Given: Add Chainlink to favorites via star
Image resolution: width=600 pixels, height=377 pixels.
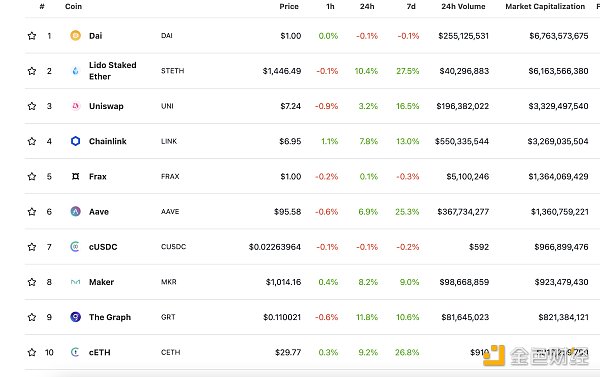Looking at the screenshot, I should 32,141.
